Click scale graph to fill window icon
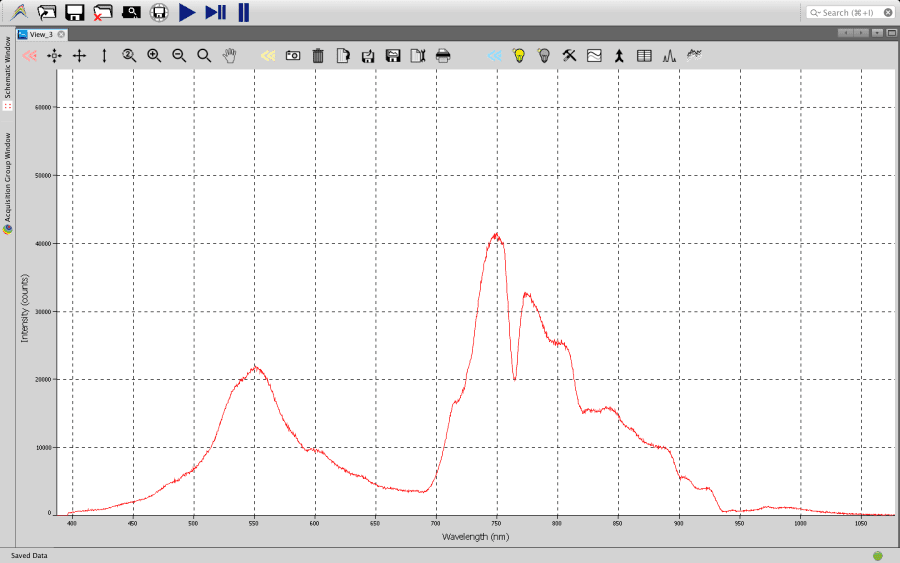 pyautogui.click(x=55, y=56)
